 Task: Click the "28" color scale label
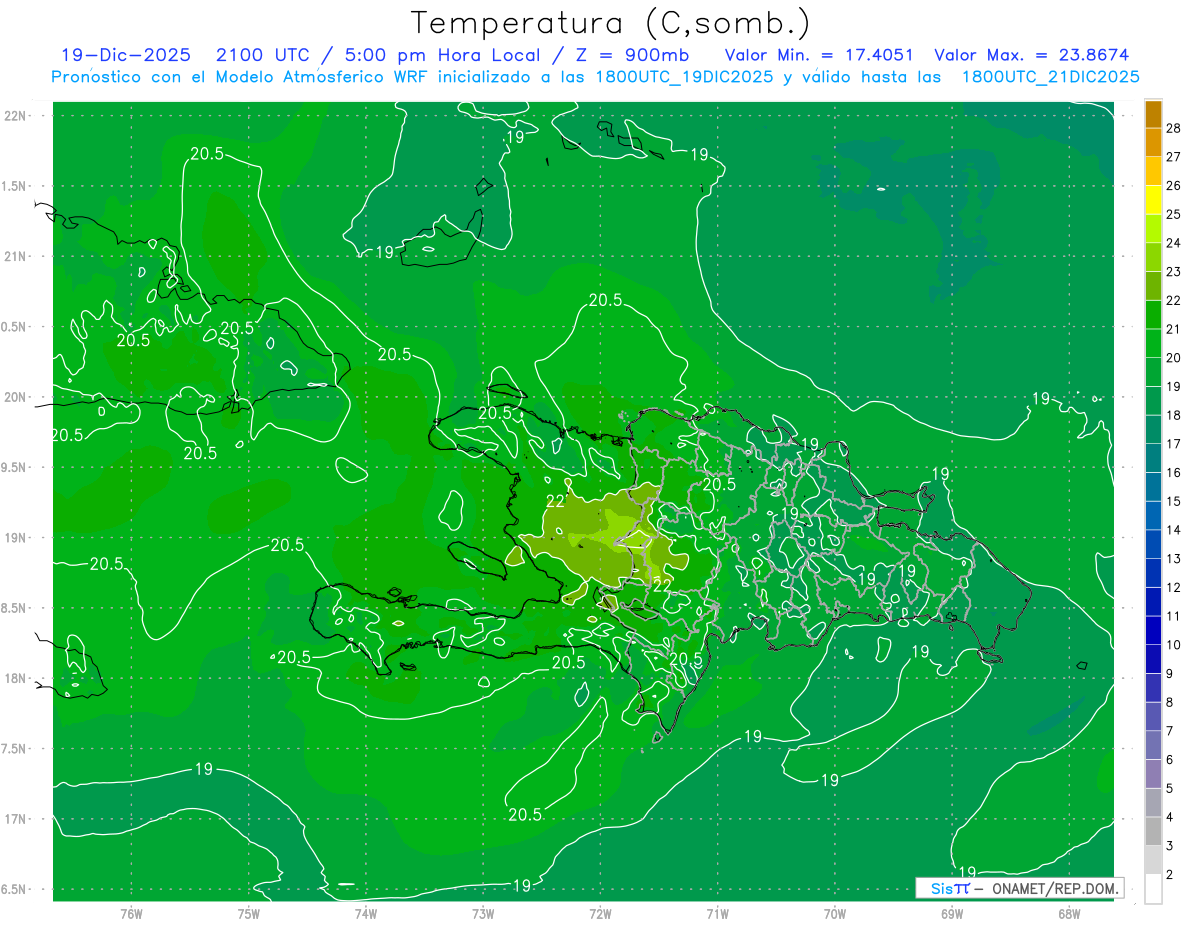[1174, 128]
